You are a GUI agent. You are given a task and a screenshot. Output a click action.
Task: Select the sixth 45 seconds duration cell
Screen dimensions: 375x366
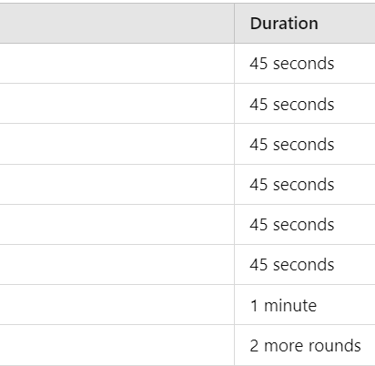pyautogui.click(x=305, y=264)
